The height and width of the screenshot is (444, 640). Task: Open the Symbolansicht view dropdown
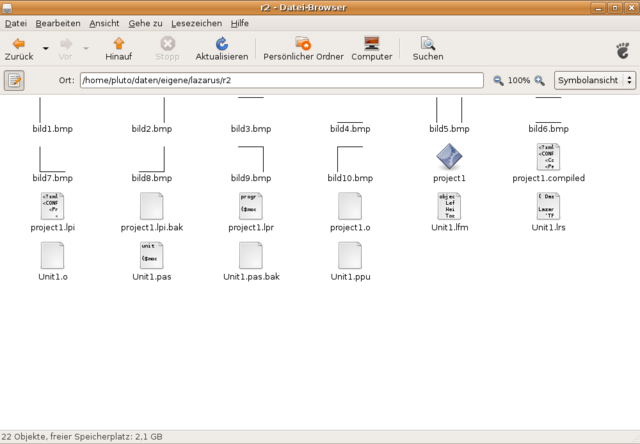point(595,80)
